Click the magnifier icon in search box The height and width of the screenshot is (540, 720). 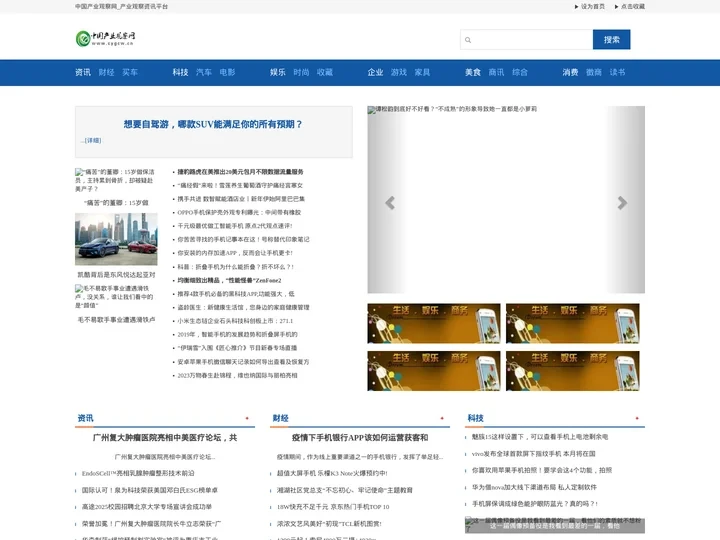468,40
